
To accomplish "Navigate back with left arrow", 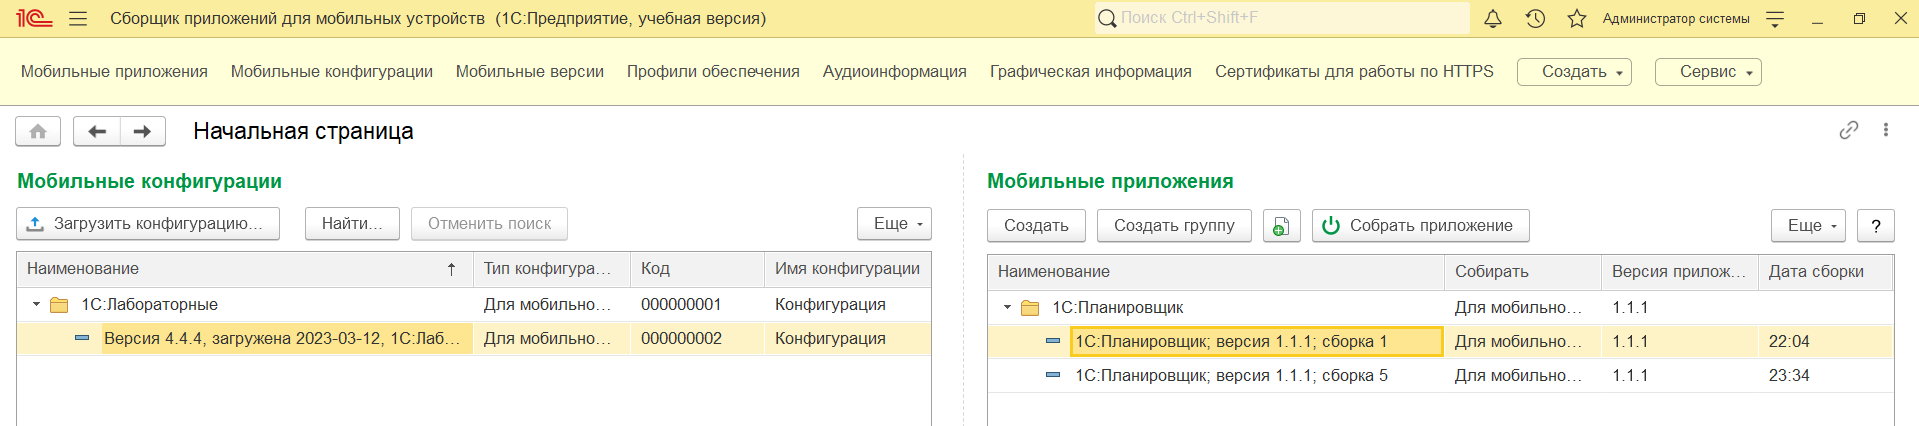I will (97, 131).
